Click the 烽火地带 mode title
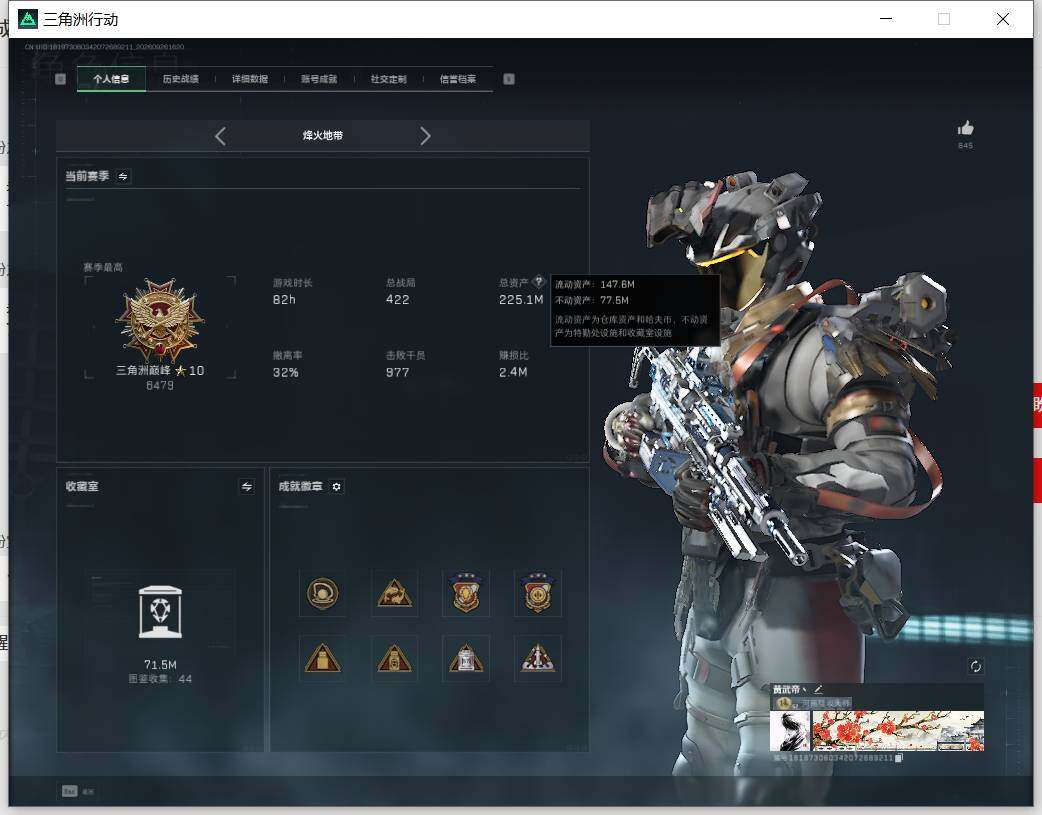The width and height of the screenshot is (1042, 815). [x=323, y=136]
